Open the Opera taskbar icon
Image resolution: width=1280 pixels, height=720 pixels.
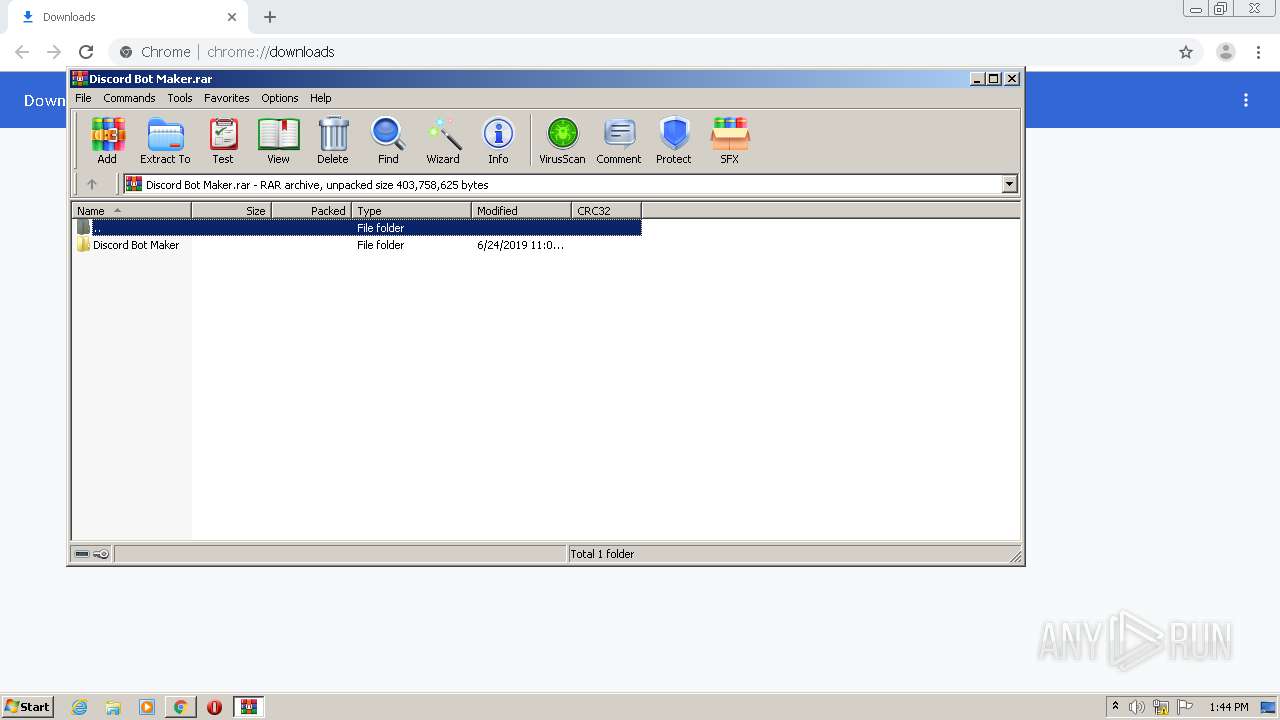pyautogui.click(x=214, y=707)
